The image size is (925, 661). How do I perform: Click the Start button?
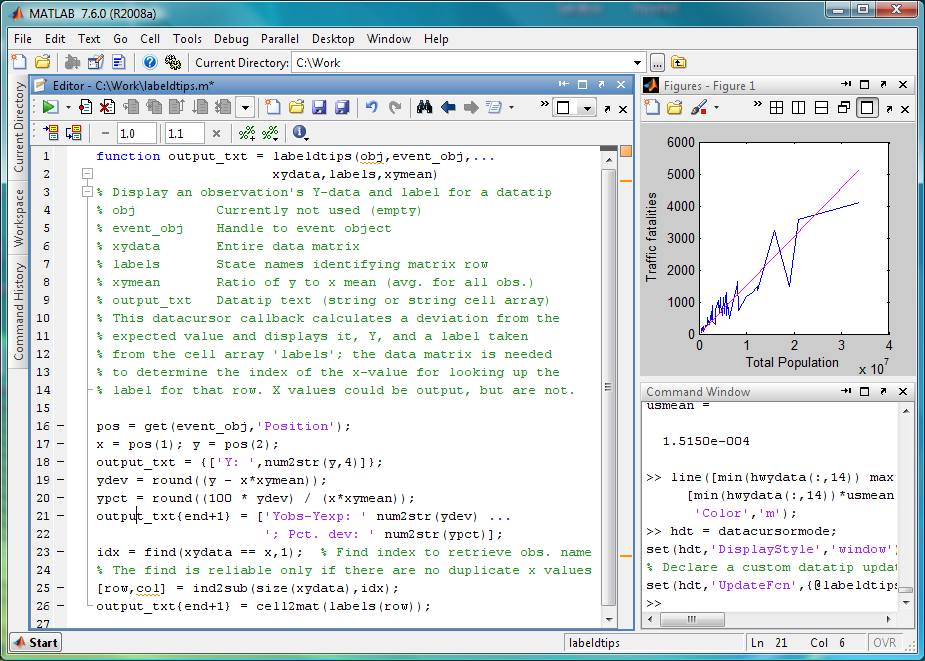click(36, 642)
